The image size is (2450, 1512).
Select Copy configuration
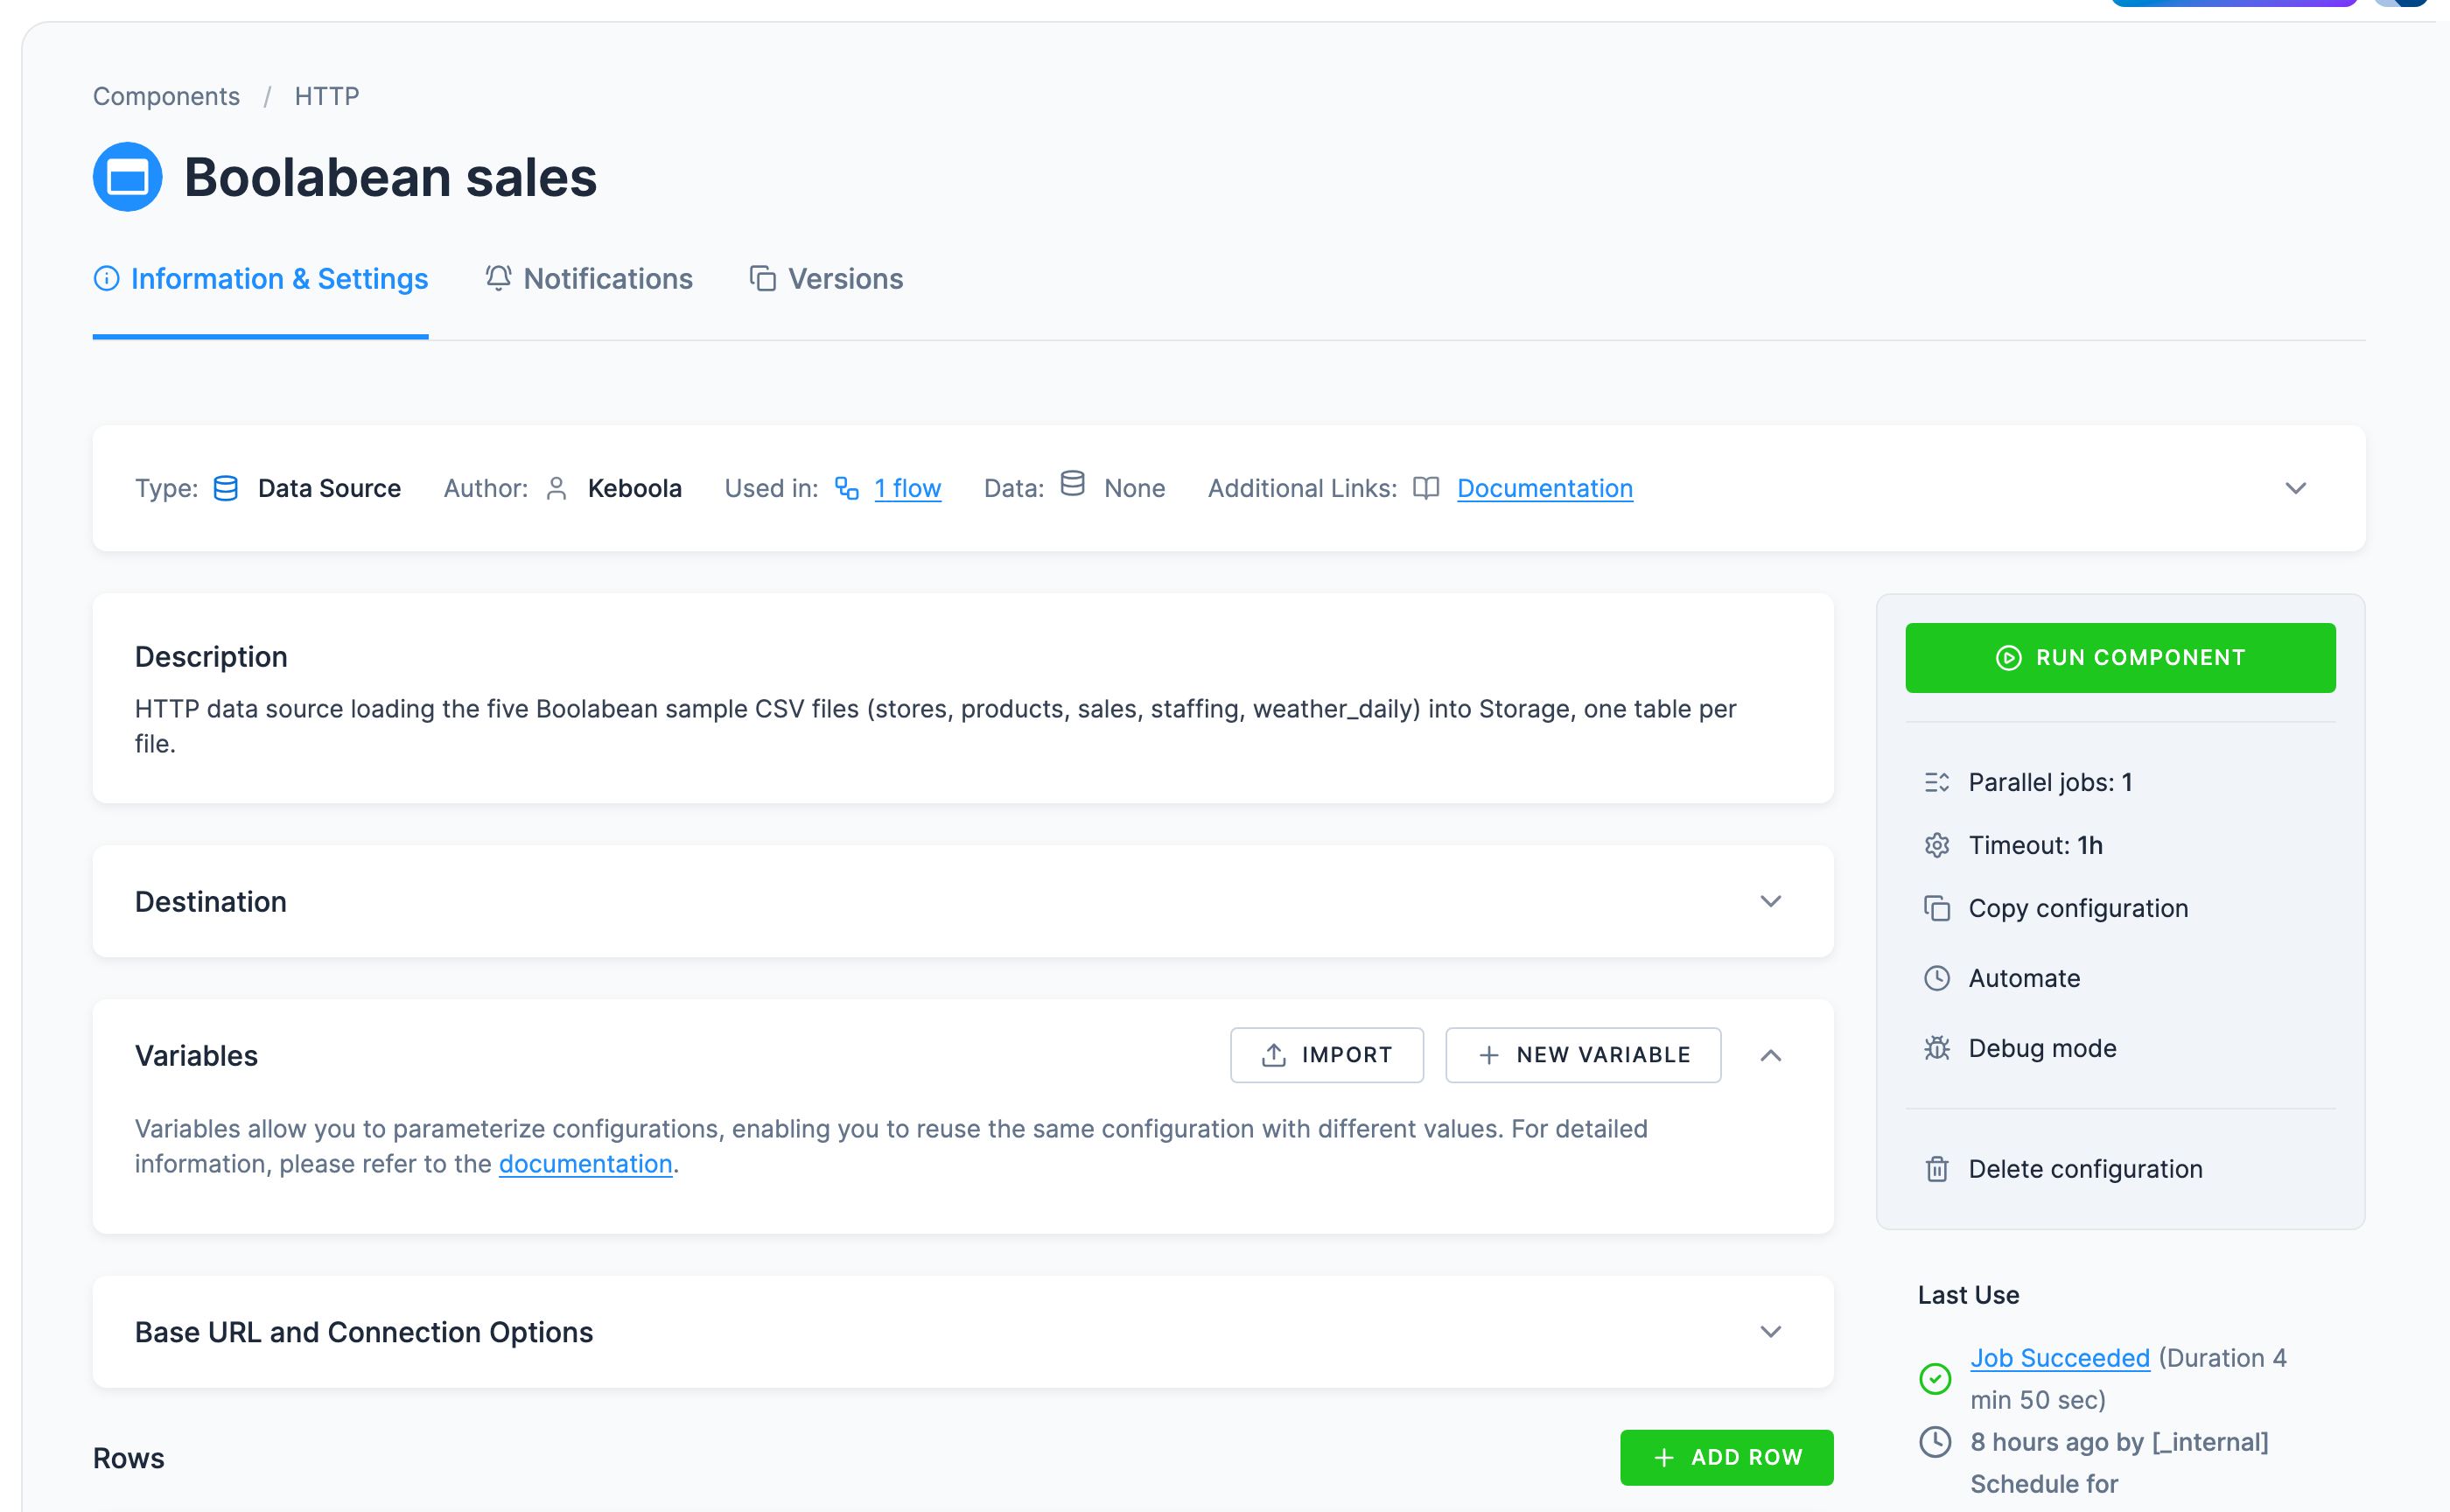2078,908
